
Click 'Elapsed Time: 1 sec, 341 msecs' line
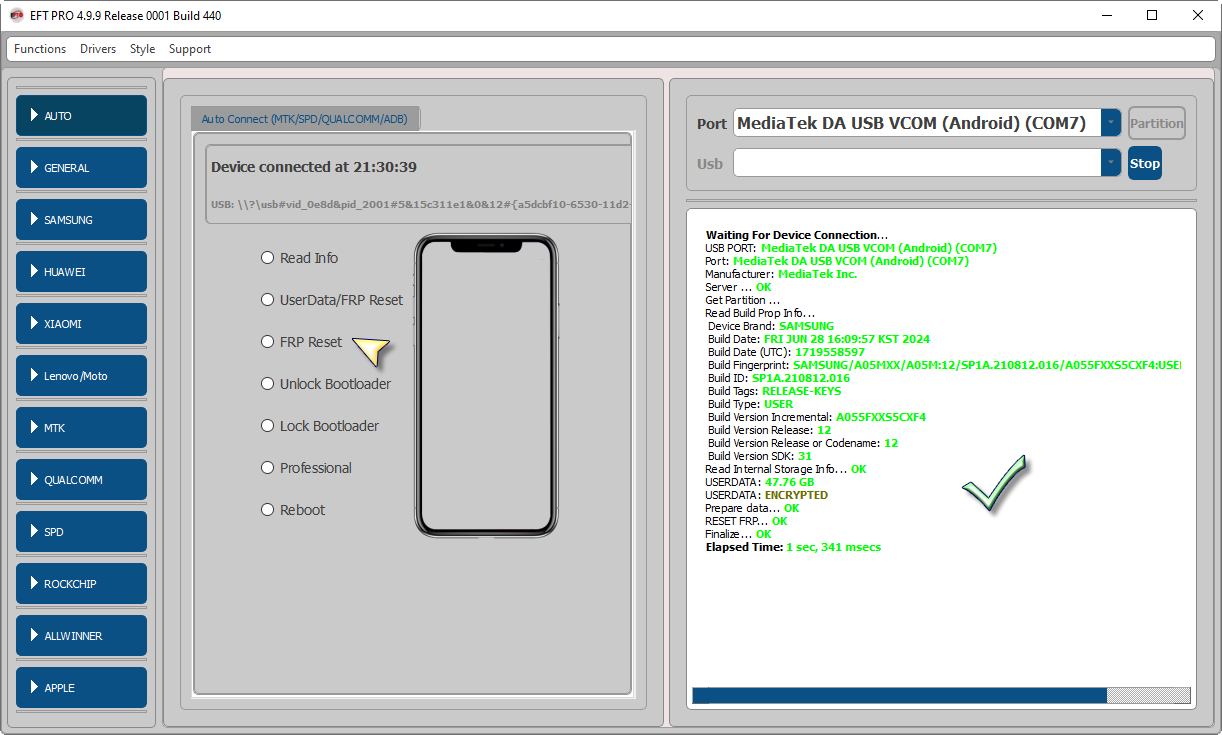(793, 547)
